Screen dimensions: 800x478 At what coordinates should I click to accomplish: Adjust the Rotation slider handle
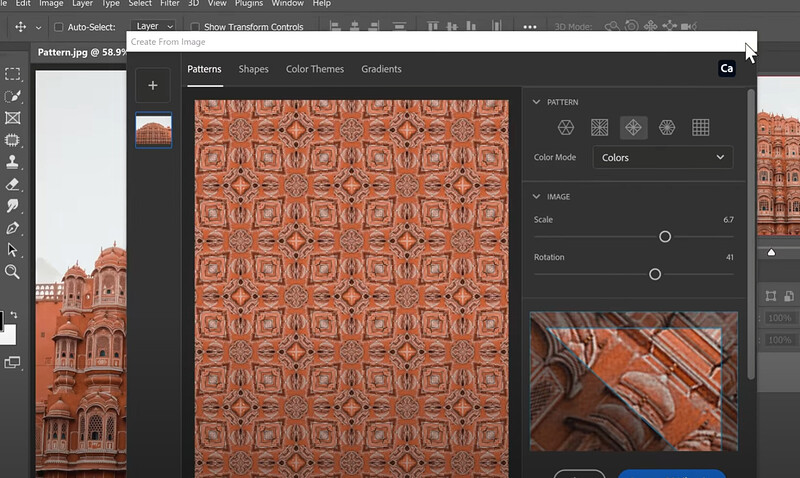[x=655, y=274]
